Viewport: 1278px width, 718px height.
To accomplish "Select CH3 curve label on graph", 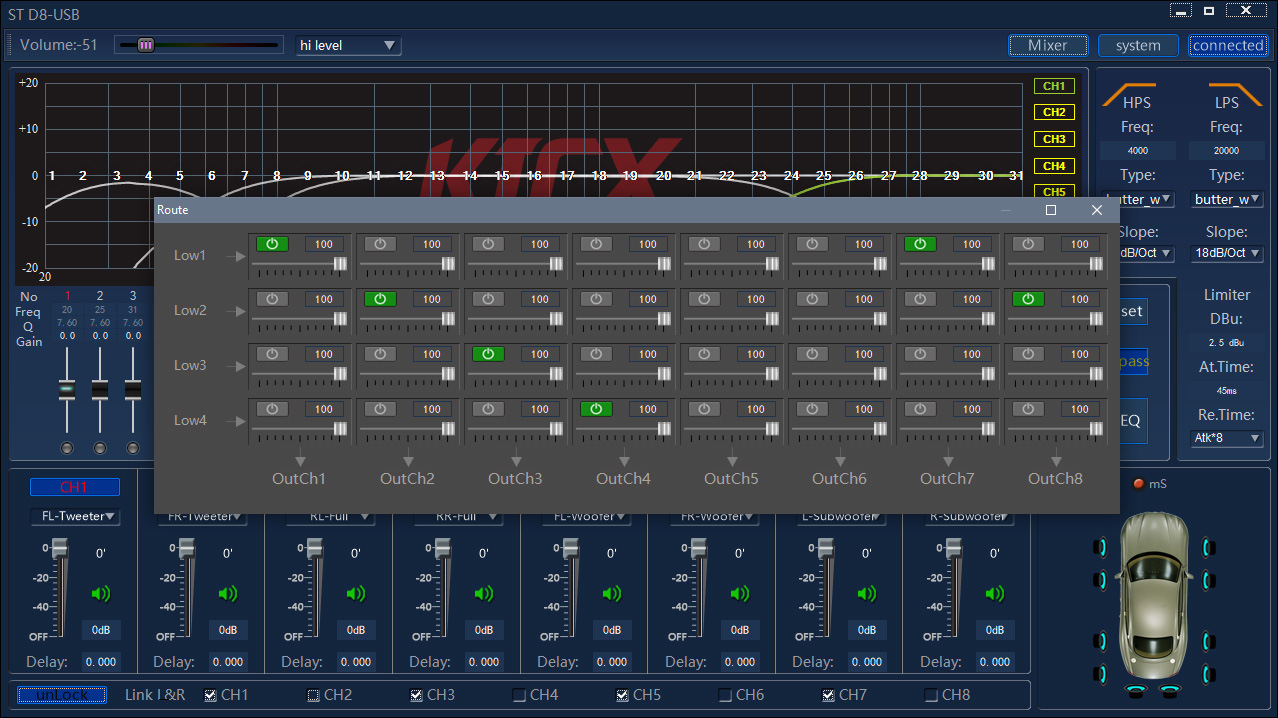I will [1054, 139].
